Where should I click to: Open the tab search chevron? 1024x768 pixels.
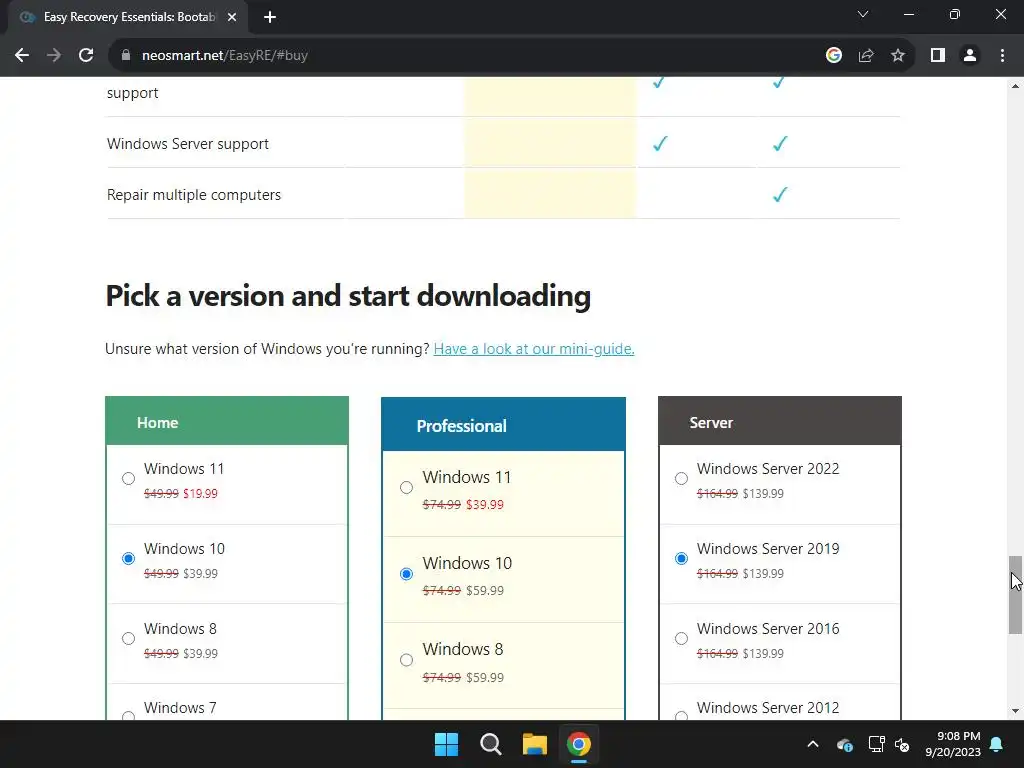coord(863,14)
